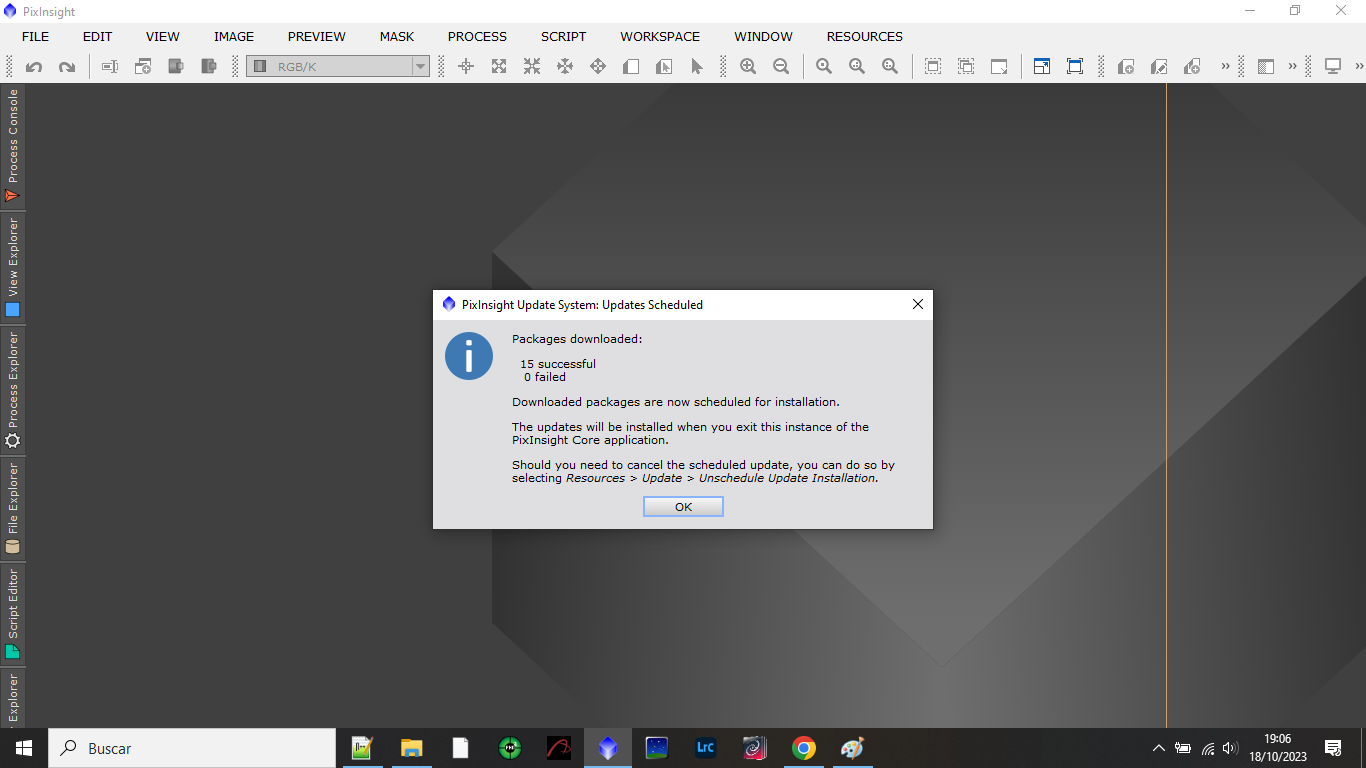The height and width of the screenshot is (768, 1366).
Task: Expand the chevron at far right toolbar edge
Action: coord(1358,67)
